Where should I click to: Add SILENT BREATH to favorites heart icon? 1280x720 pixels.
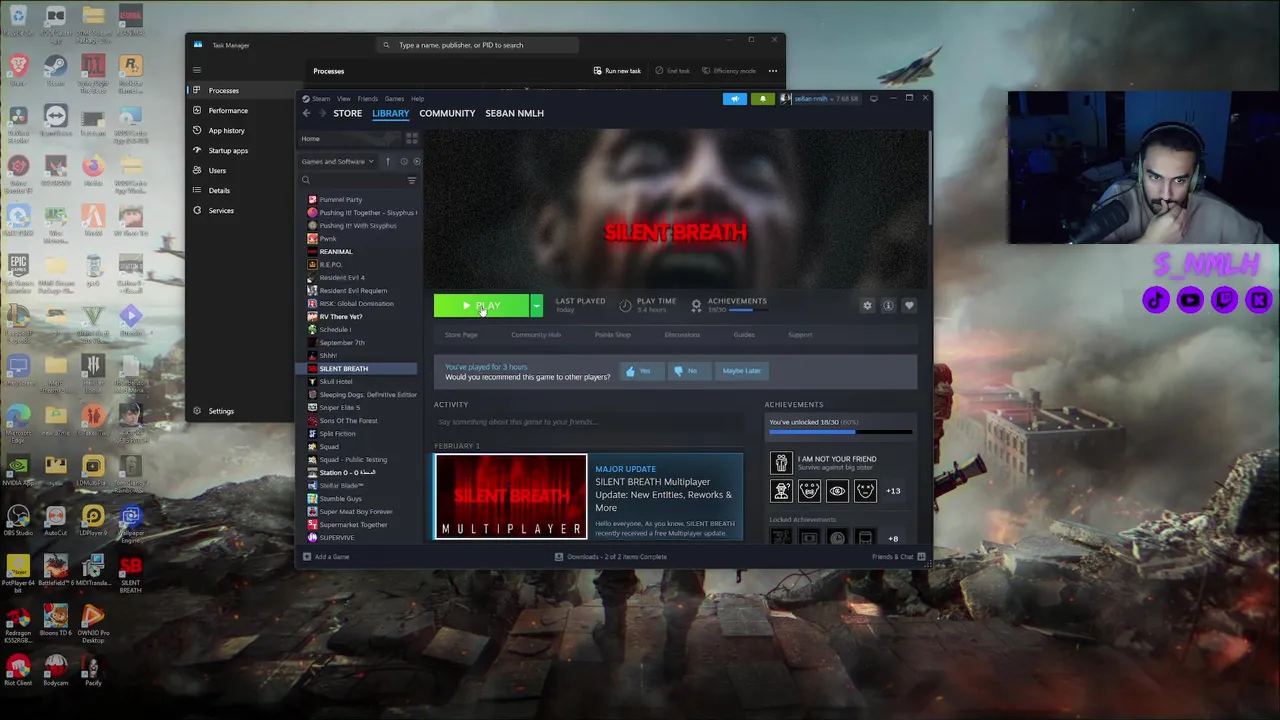(x=909, y=306)
